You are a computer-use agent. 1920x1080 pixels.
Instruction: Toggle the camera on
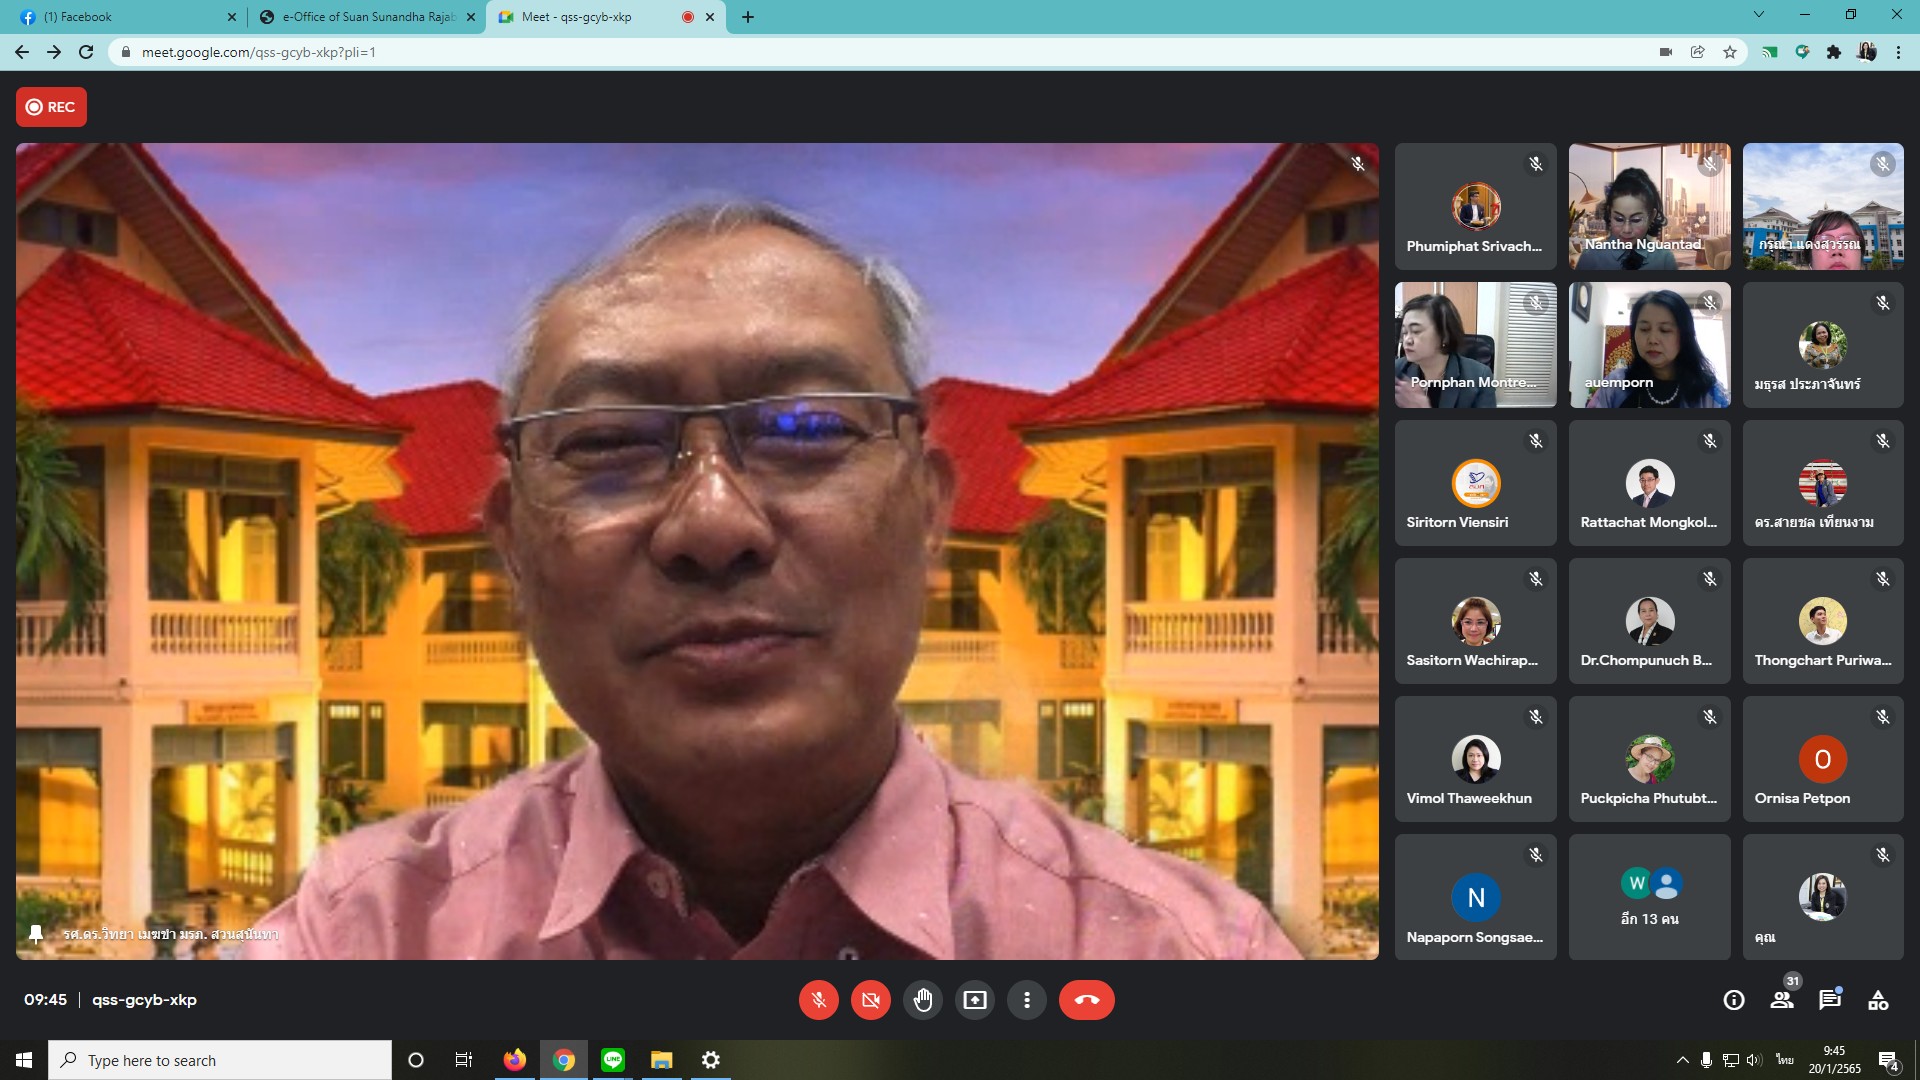(870, 1000)
